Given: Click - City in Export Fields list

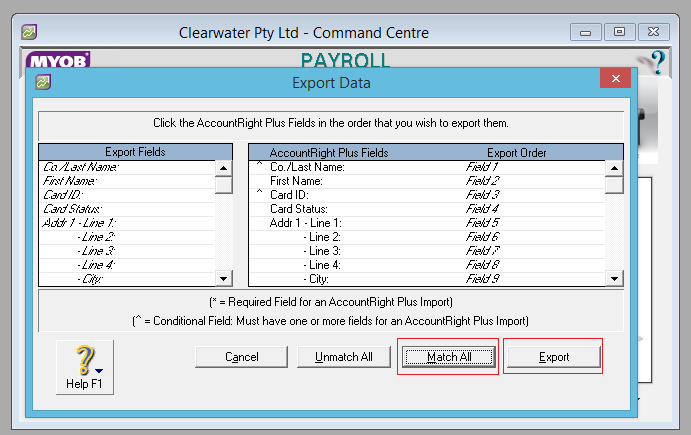Looking at the screenshot, I should (90, 279).
